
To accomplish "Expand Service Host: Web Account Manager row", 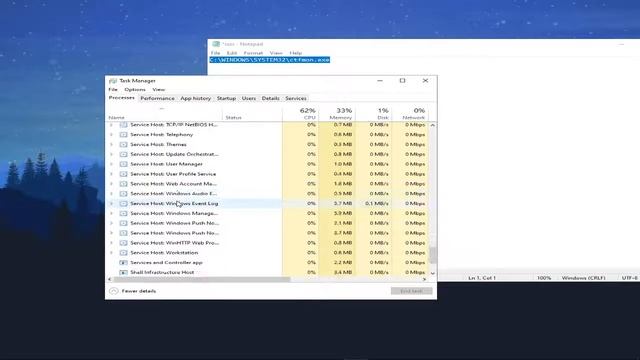I will pyautogui.click(x=111, y=184).
